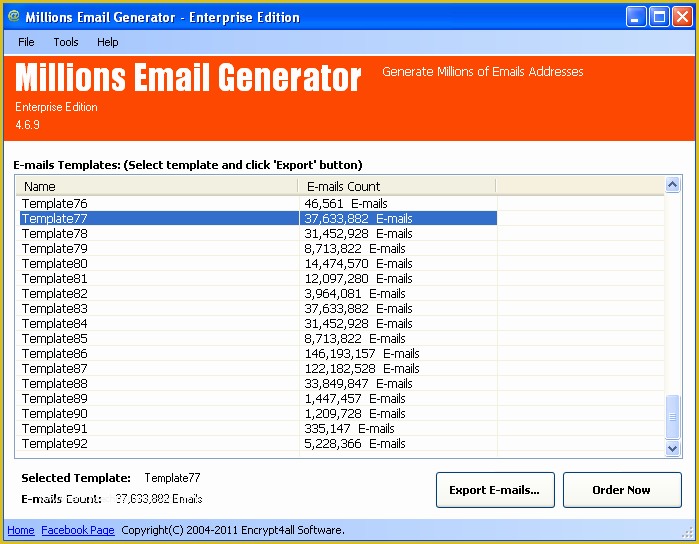The width and height of the screenshot is (699, 544).
Task: Click the scrollbar down arrow
Action: tap(672, 448)
